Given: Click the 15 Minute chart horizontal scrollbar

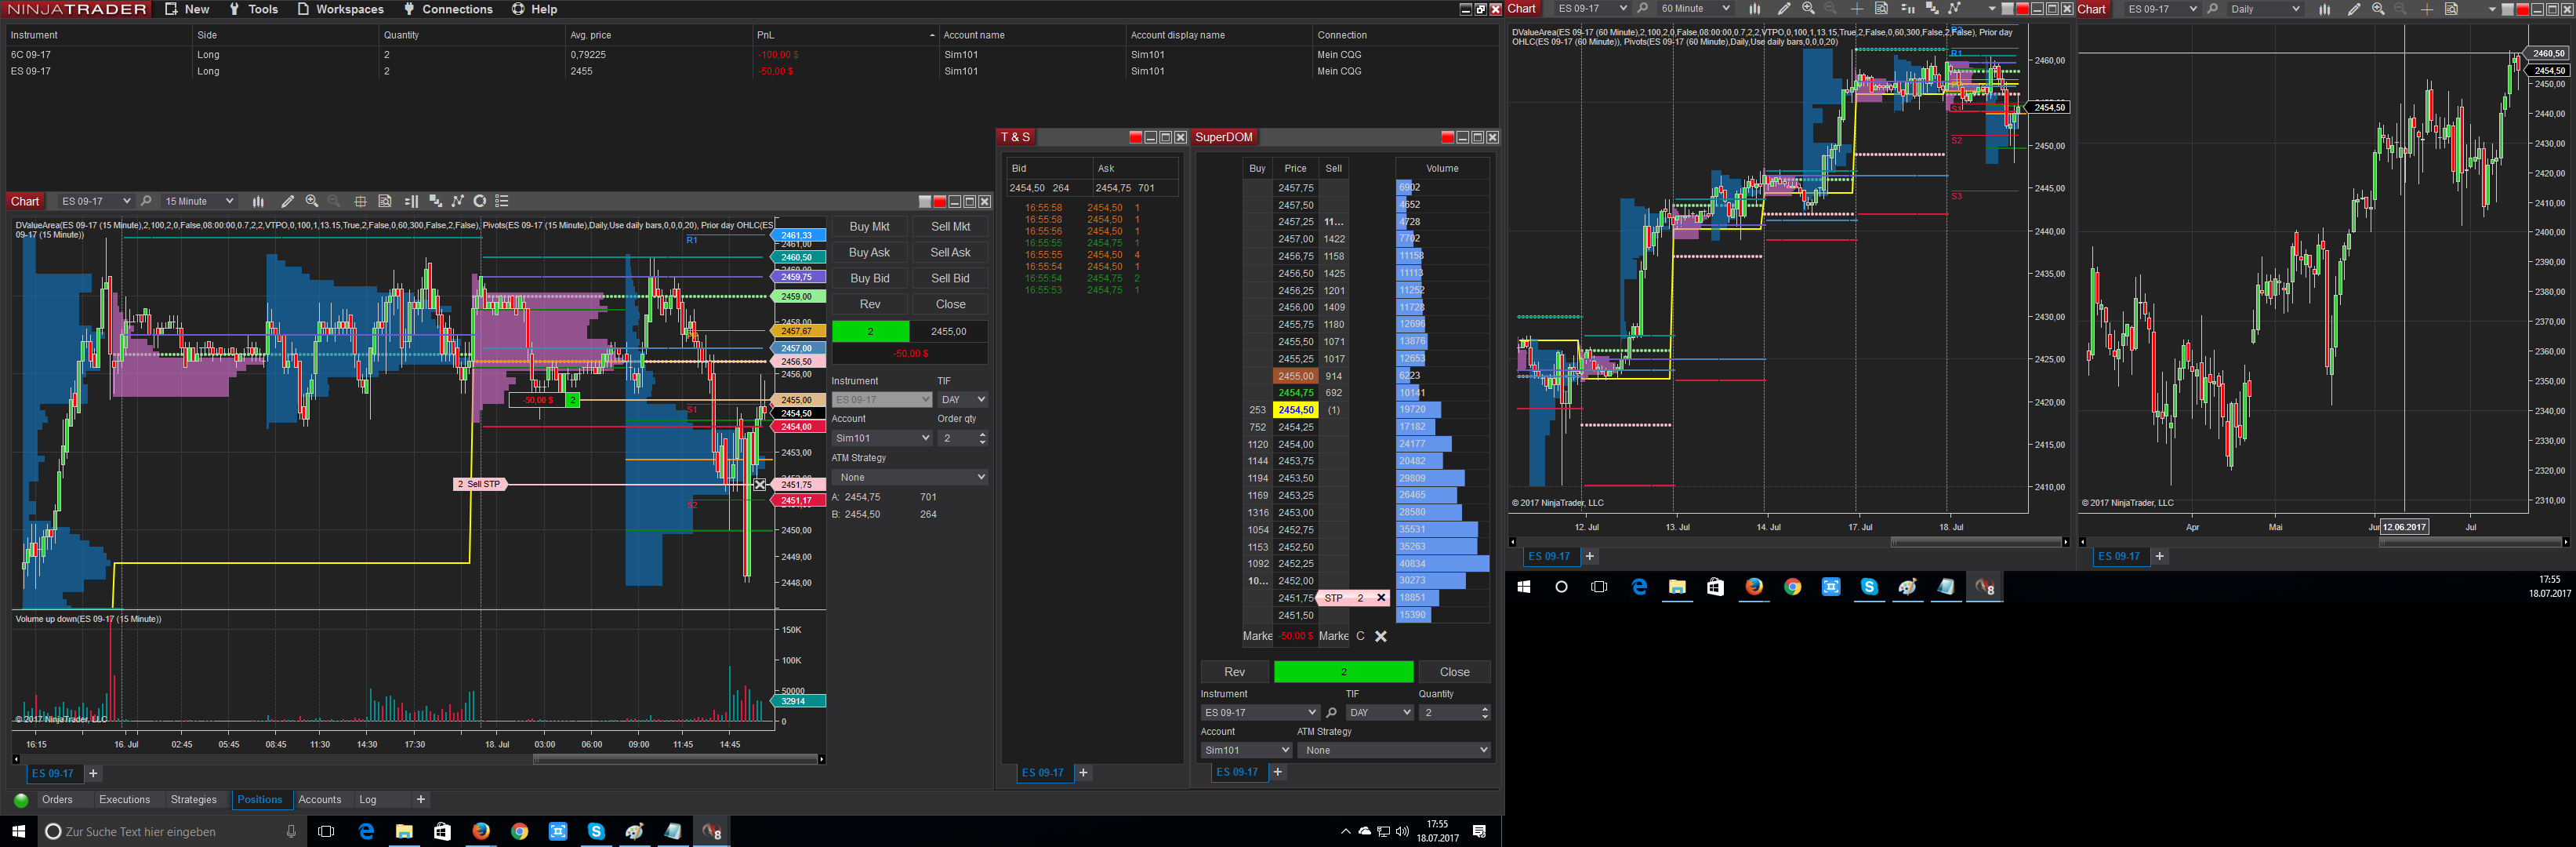Looking at the screenshot, I should (677, 760).
